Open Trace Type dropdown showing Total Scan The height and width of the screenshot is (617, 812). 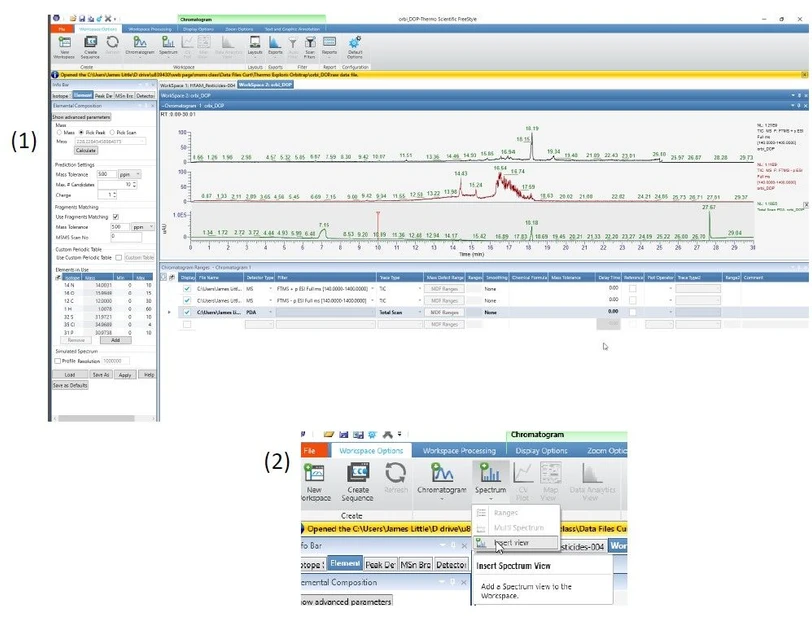point(419,312)
